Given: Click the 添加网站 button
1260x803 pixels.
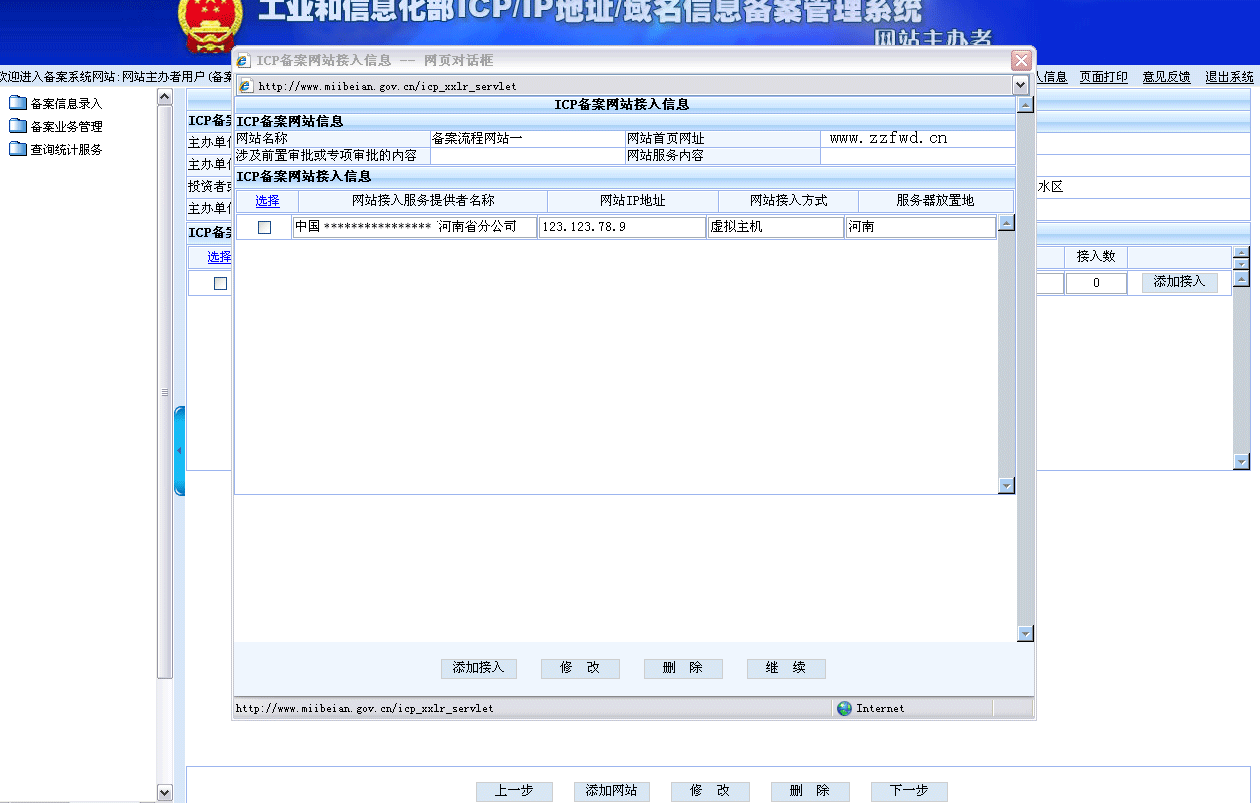Looking at the screenshot, I should pos(611,791).
